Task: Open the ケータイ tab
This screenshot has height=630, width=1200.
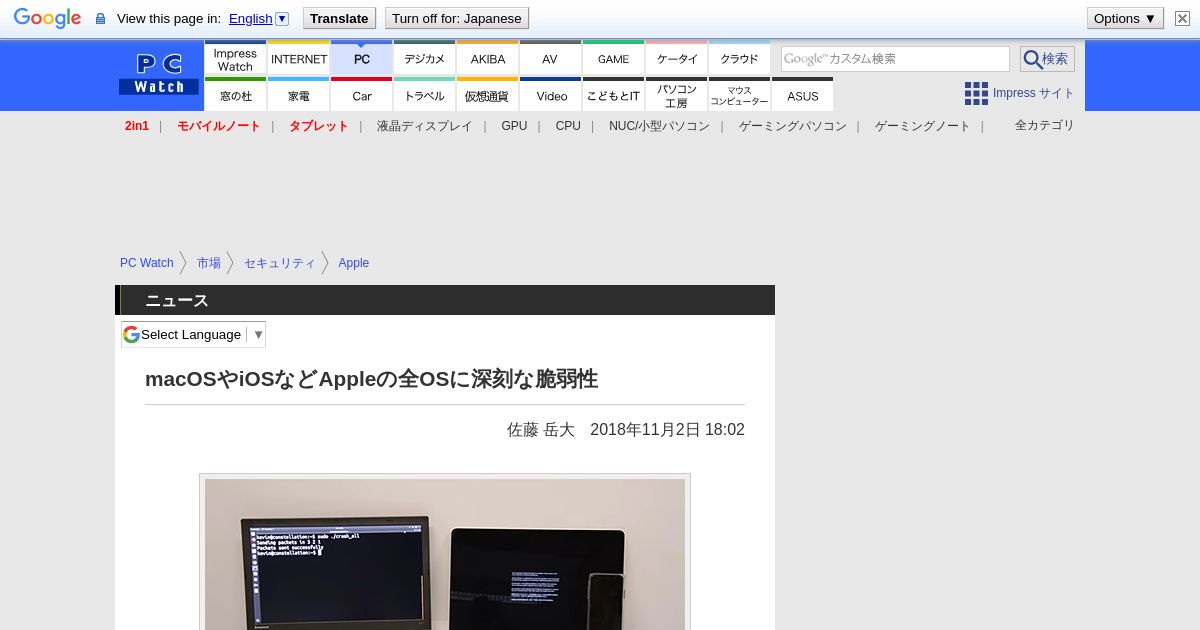Action: 676,58
